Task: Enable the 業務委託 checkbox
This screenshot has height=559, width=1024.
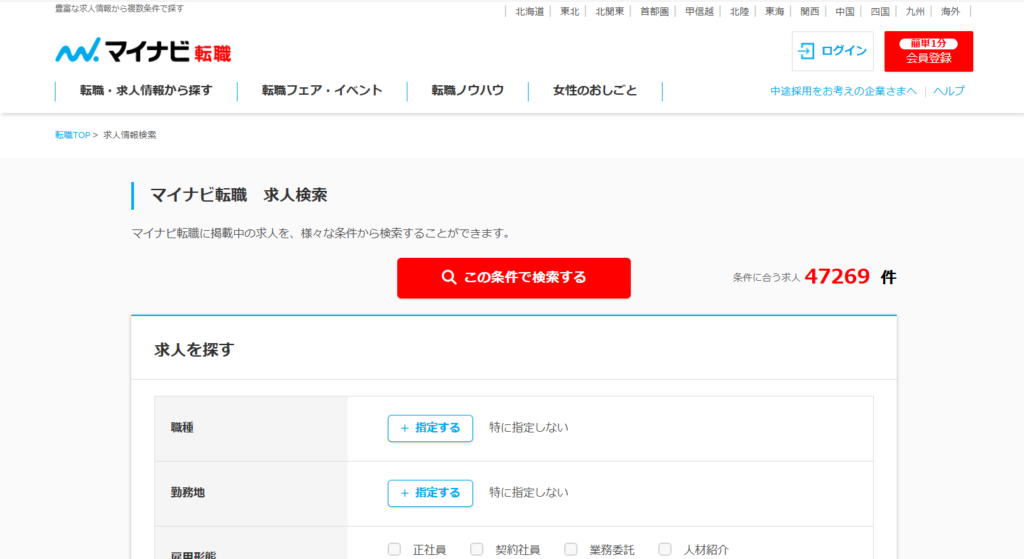Action: coord(571,549)
